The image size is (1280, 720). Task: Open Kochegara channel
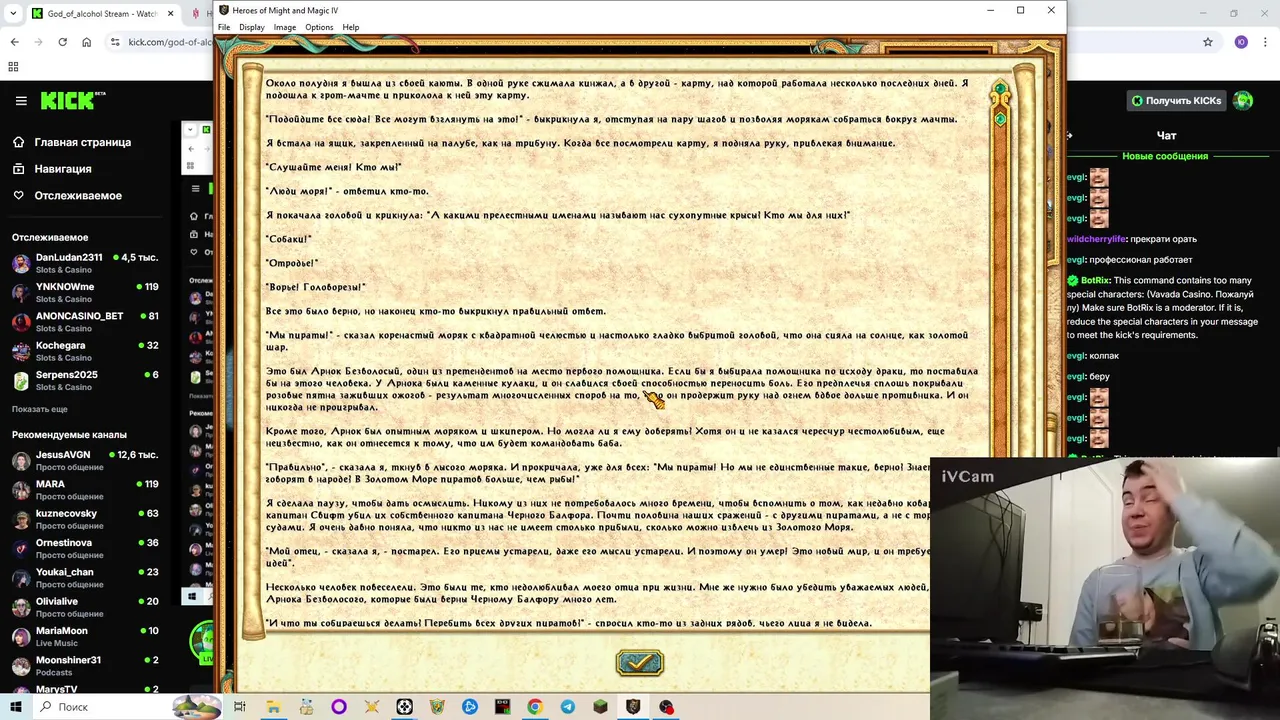[x=85, y=351]
